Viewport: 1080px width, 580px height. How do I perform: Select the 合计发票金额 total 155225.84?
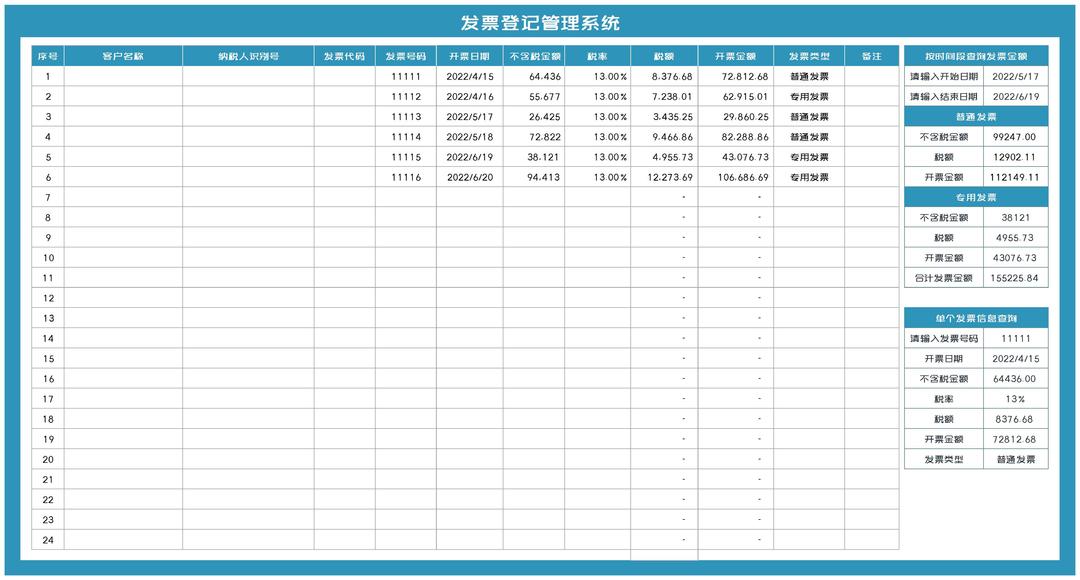click(1016, 278)
